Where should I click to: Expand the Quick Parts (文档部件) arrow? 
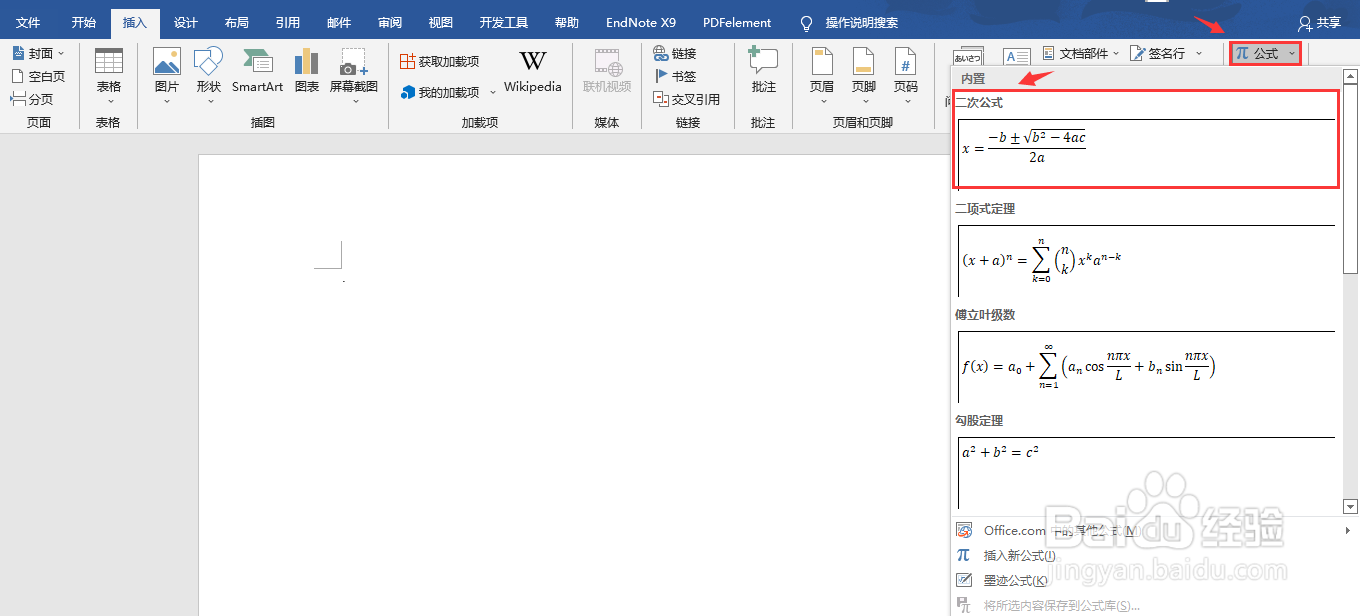[1116, 53]
